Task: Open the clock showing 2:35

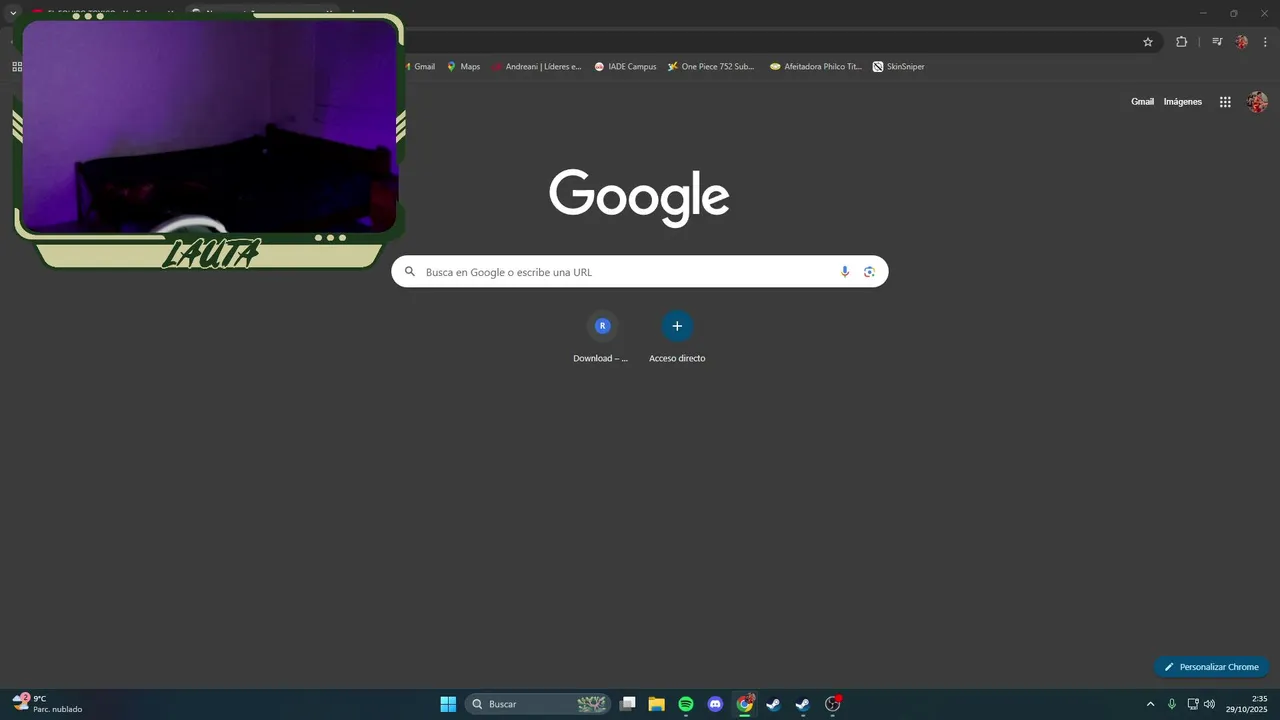Action: pos(1247,704)
